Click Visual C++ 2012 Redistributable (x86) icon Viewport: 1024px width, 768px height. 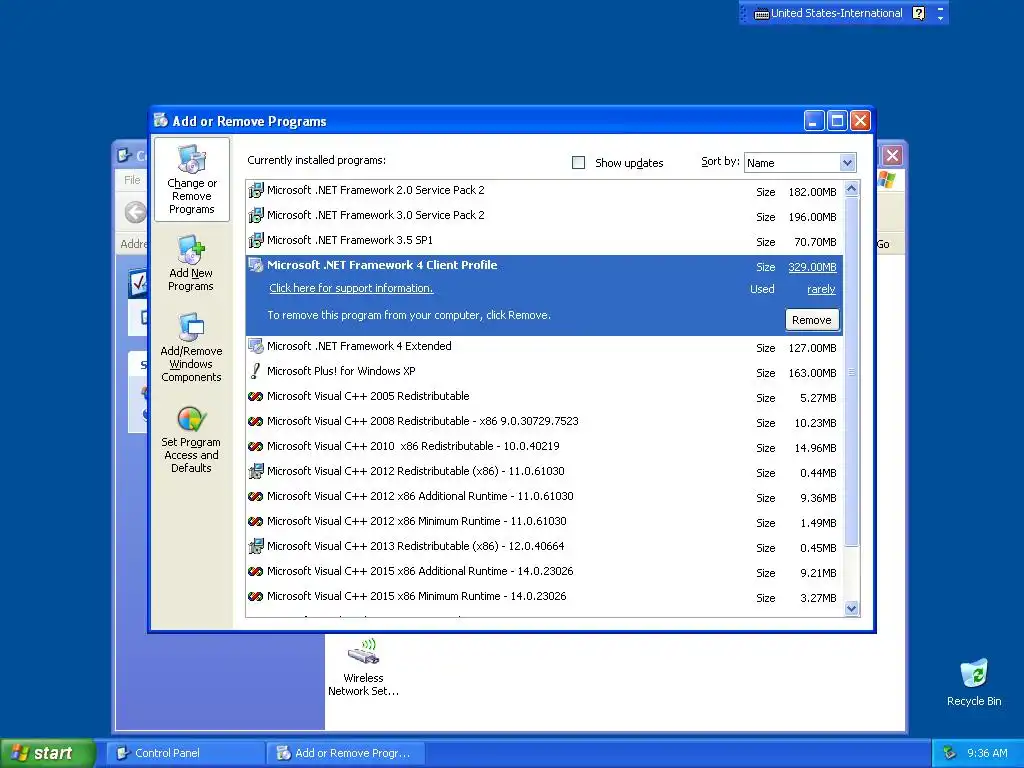(x=256, y=471)
